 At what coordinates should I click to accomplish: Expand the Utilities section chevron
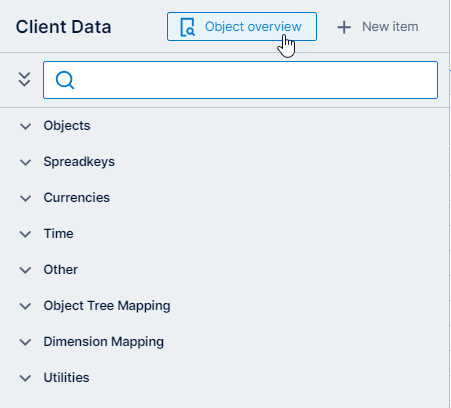[25, 378]
